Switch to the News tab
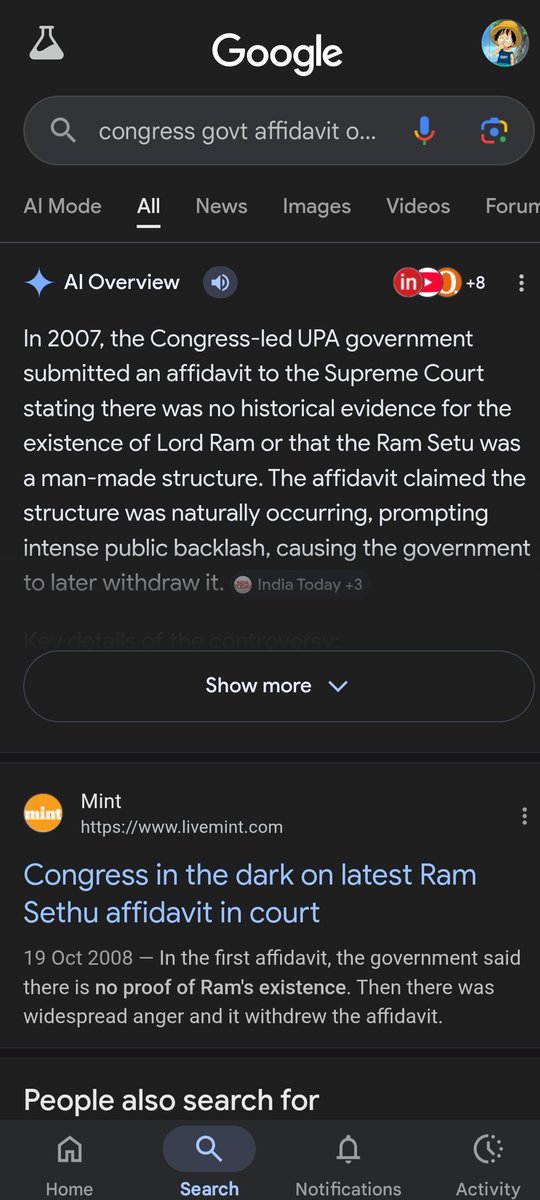Viewport: 540px width, 1200px height. click(x=221, y=206)
